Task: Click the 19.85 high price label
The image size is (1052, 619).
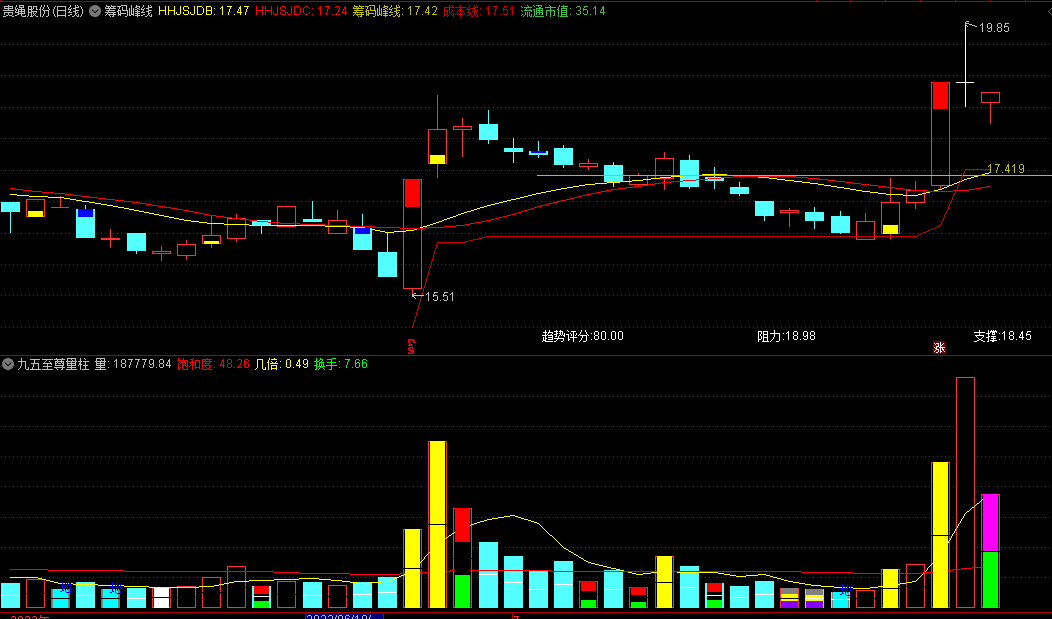Action: 994,27
